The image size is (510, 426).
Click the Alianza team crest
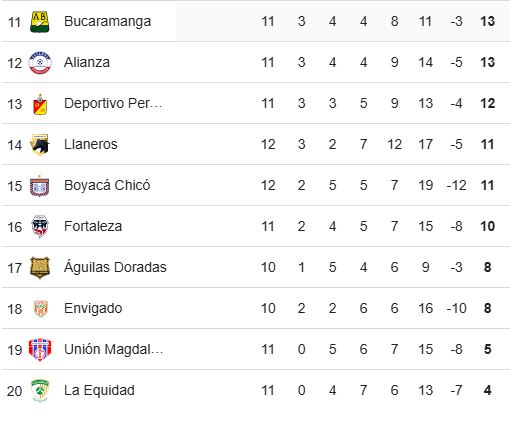(x=40, y=63)
